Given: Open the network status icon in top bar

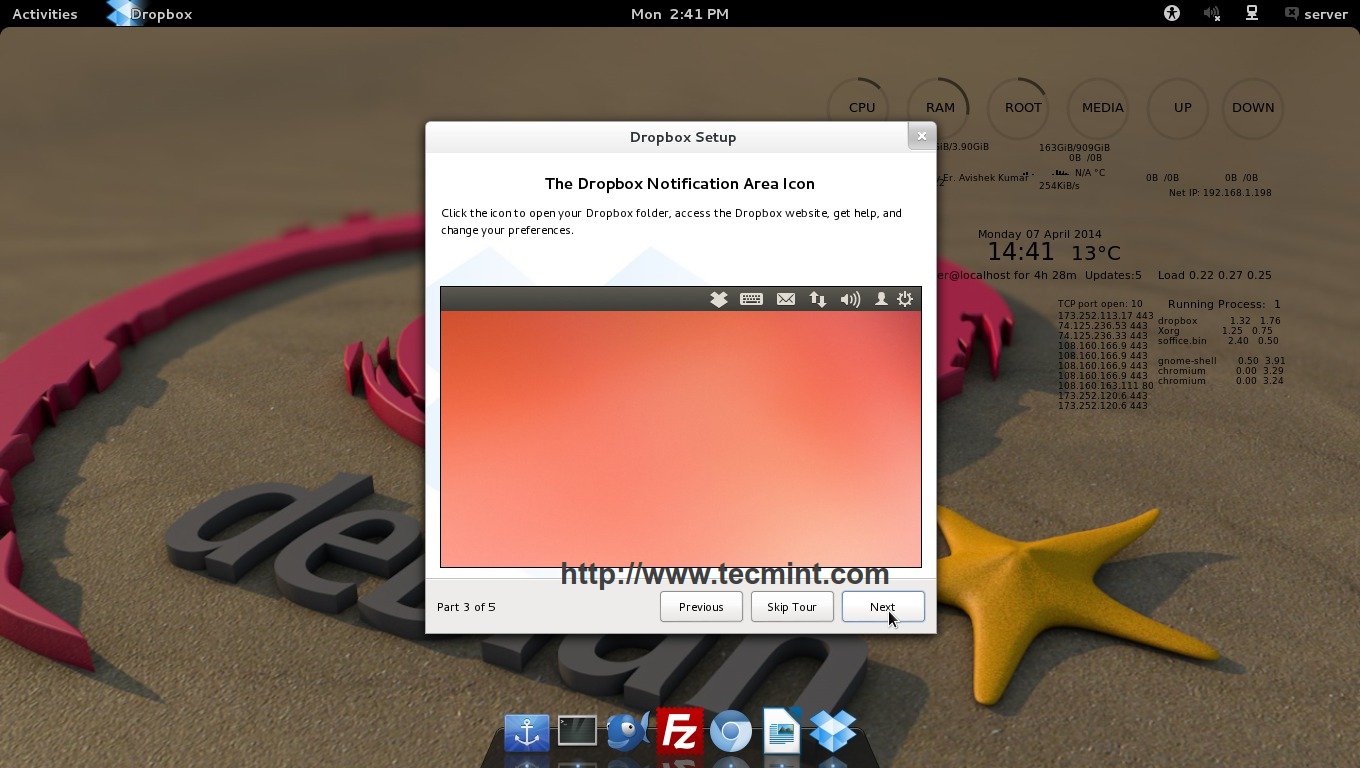Looking at the screenshot, I should pyautogui.click(x=1251, y=14).
